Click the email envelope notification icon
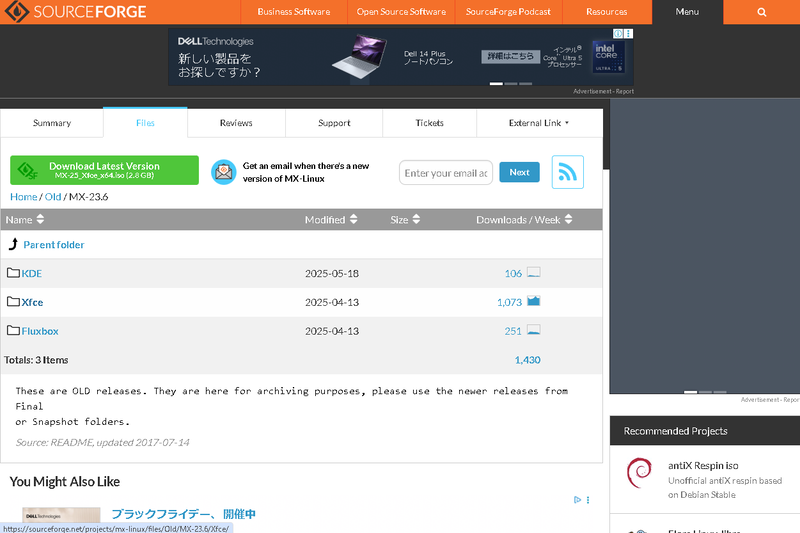The width and height of the screenshot is (800, 533). (223, 172)
